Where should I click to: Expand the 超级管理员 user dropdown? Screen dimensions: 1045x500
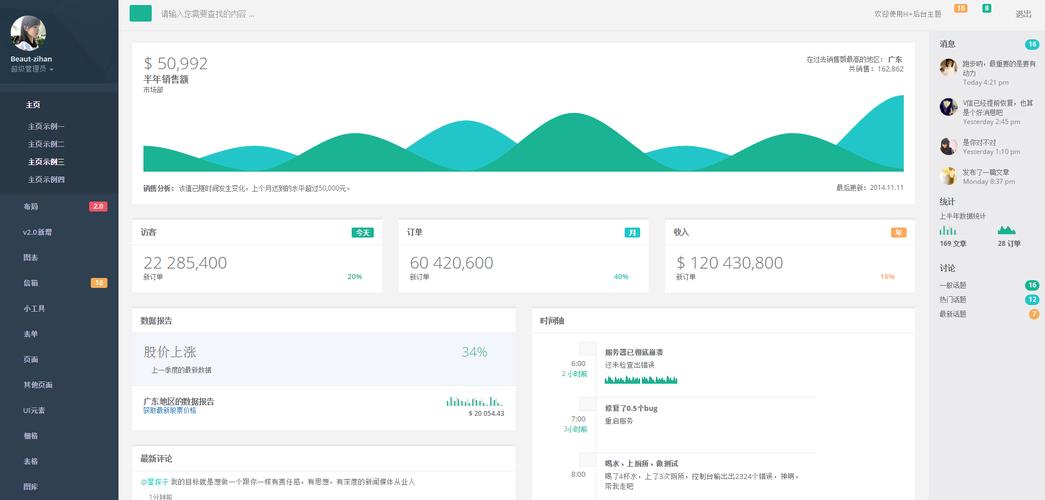32,69
